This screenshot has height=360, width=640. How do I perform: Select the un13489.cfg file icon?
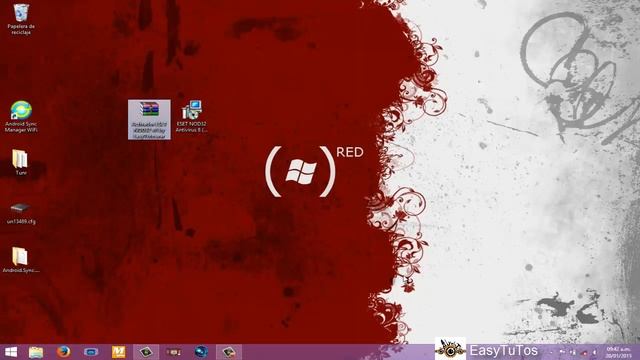click(21, 213)
